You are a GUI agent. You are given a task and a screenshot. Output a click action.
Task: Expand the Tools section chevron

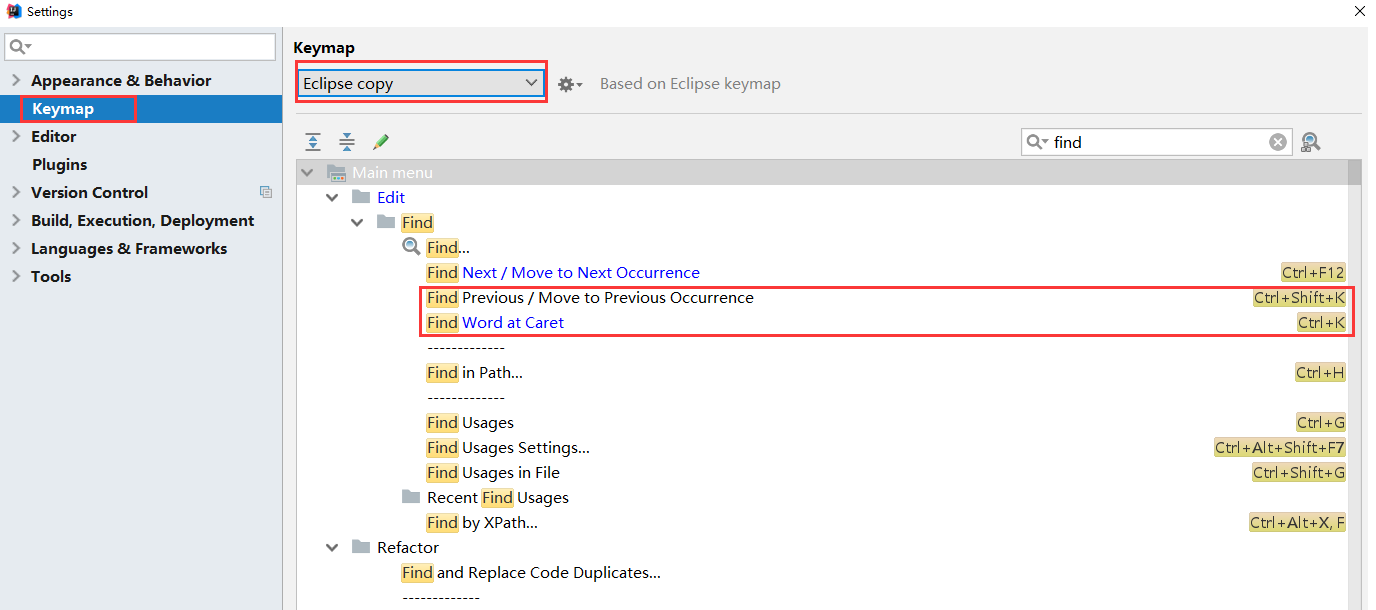16,276
